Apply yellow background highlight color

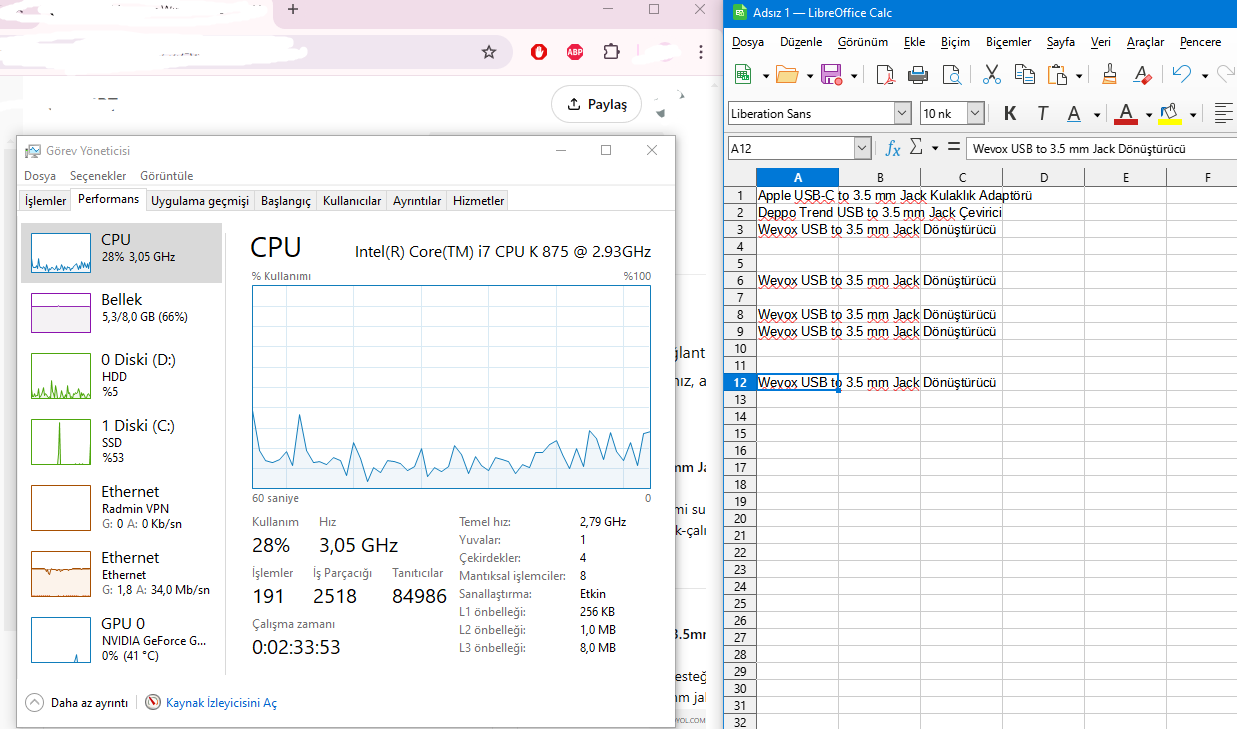[x=1170, y=113]
